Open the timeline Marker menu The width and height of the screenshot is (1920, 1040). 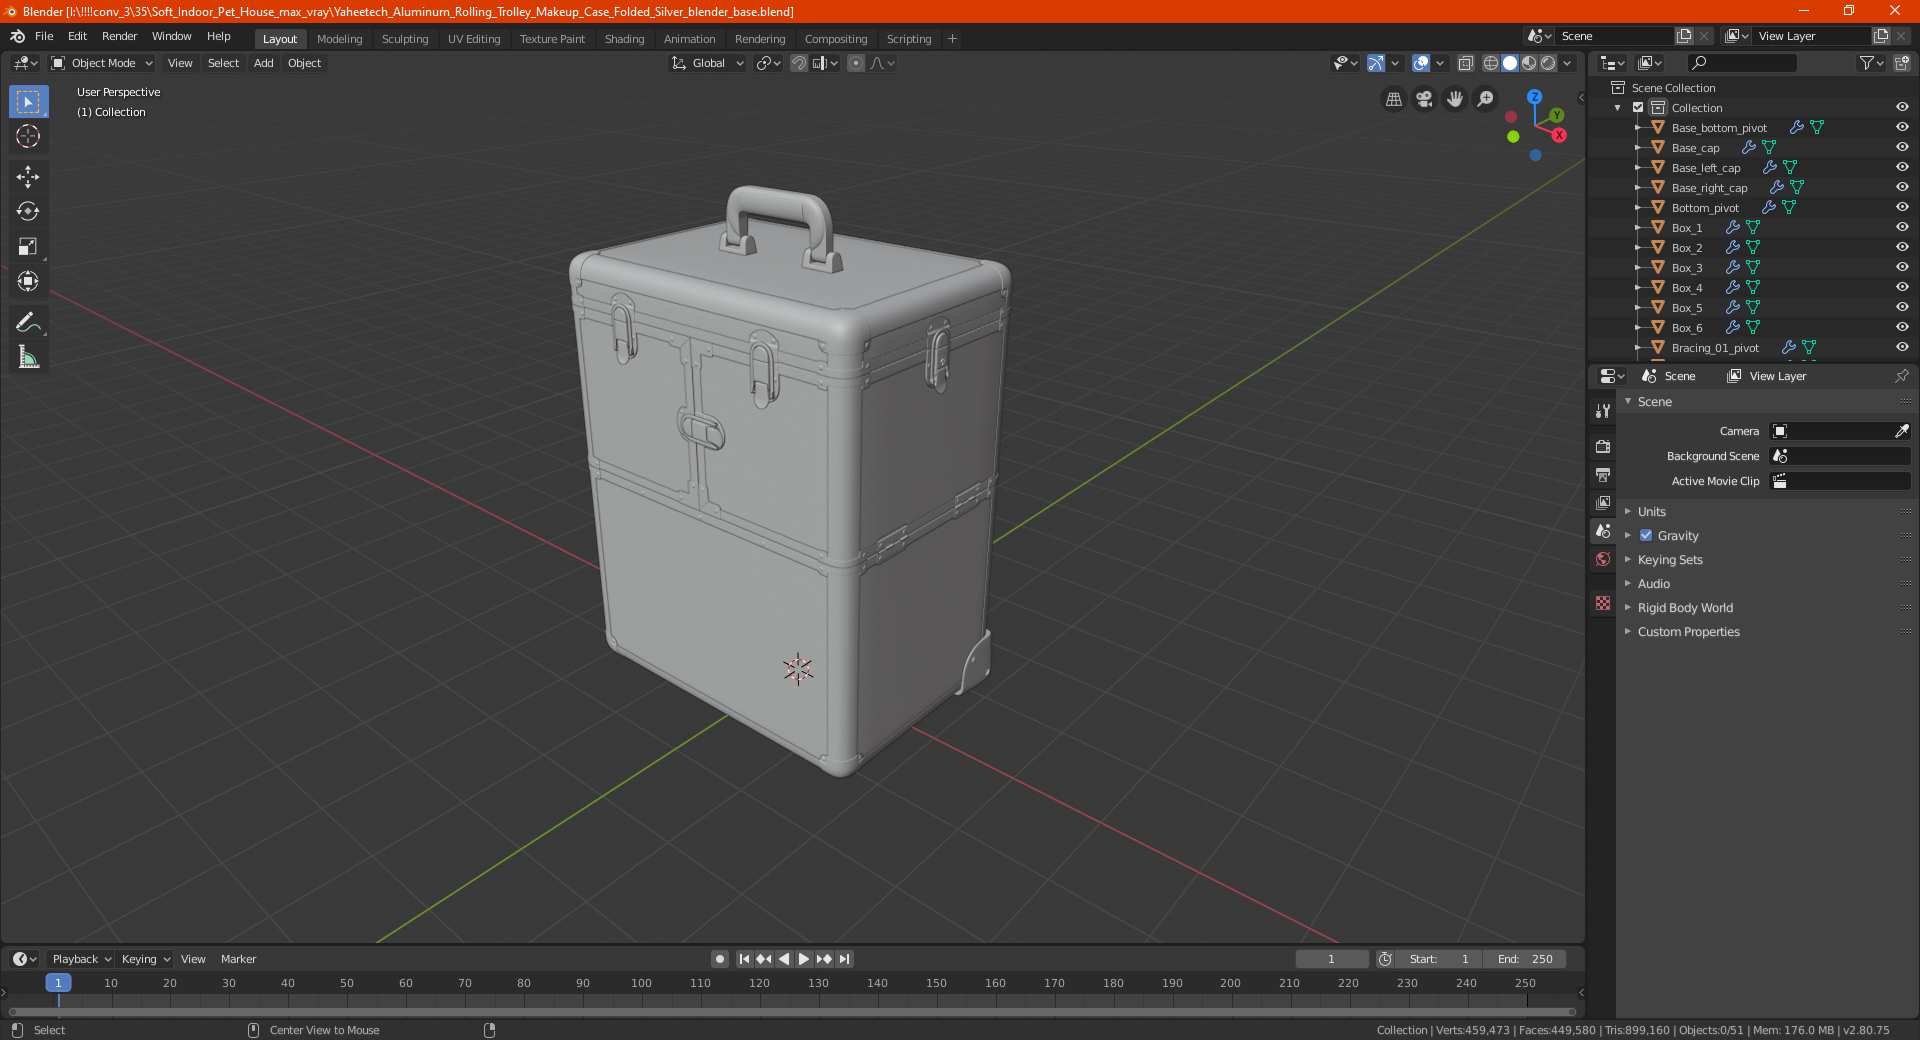tap(238, 959)
